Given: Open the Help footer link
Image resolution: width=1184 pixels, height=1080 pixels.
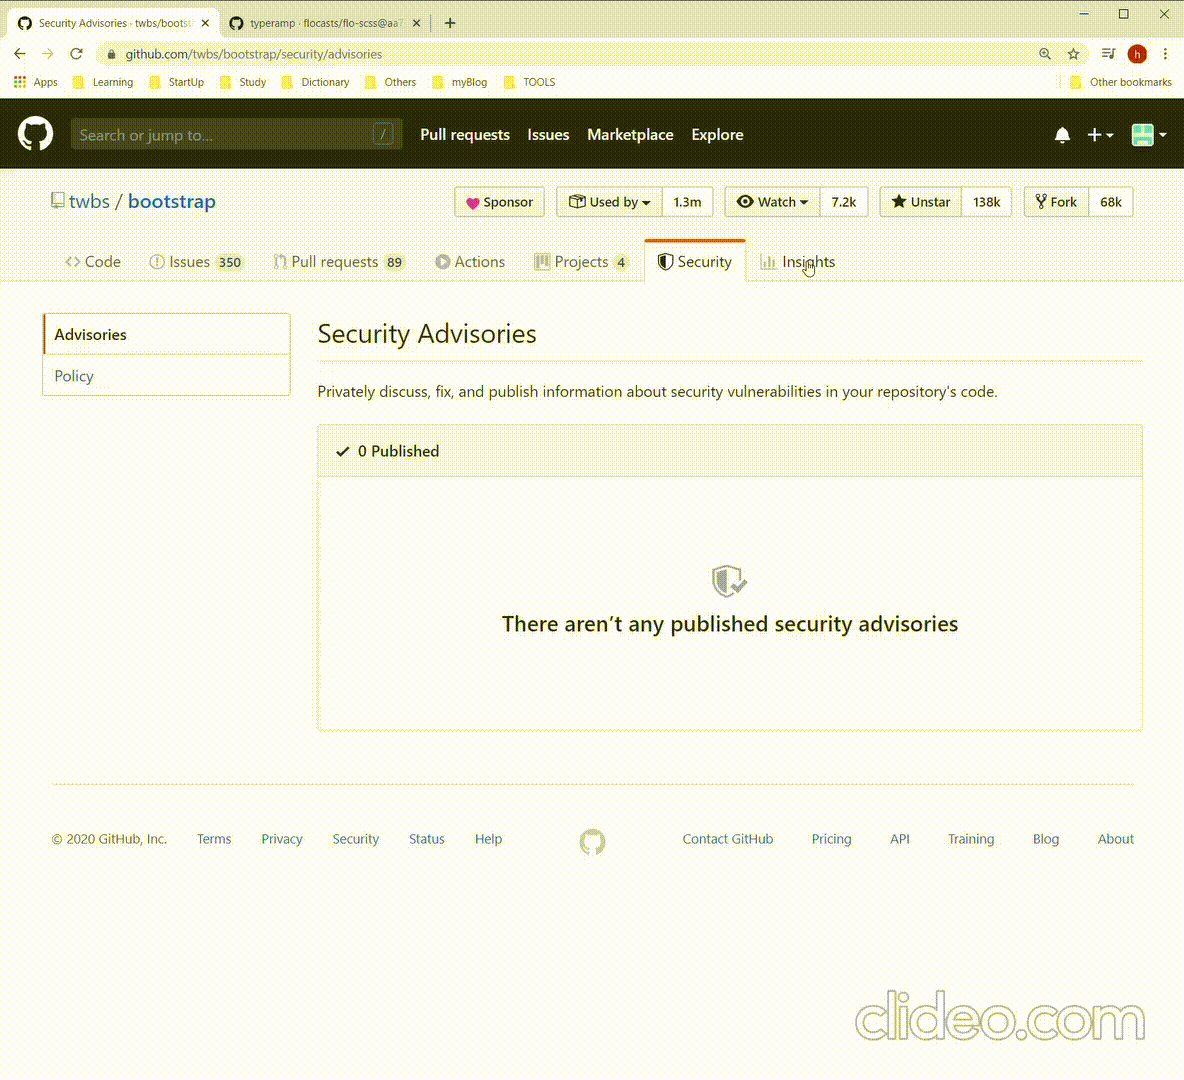Looking at the screenshot, I should pyautogui.click(x=489, y=839).
